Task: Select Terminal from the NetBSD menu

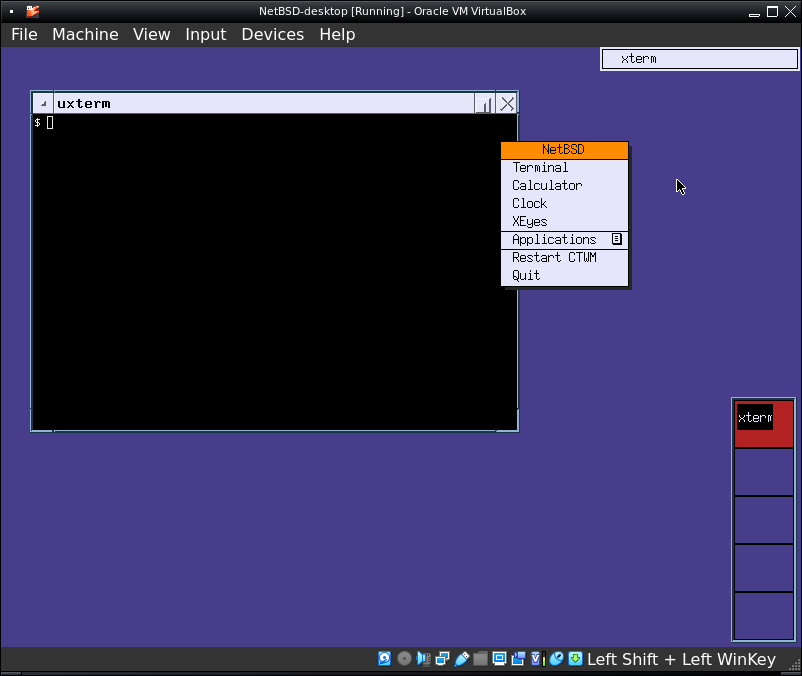Action: point(540,168)
